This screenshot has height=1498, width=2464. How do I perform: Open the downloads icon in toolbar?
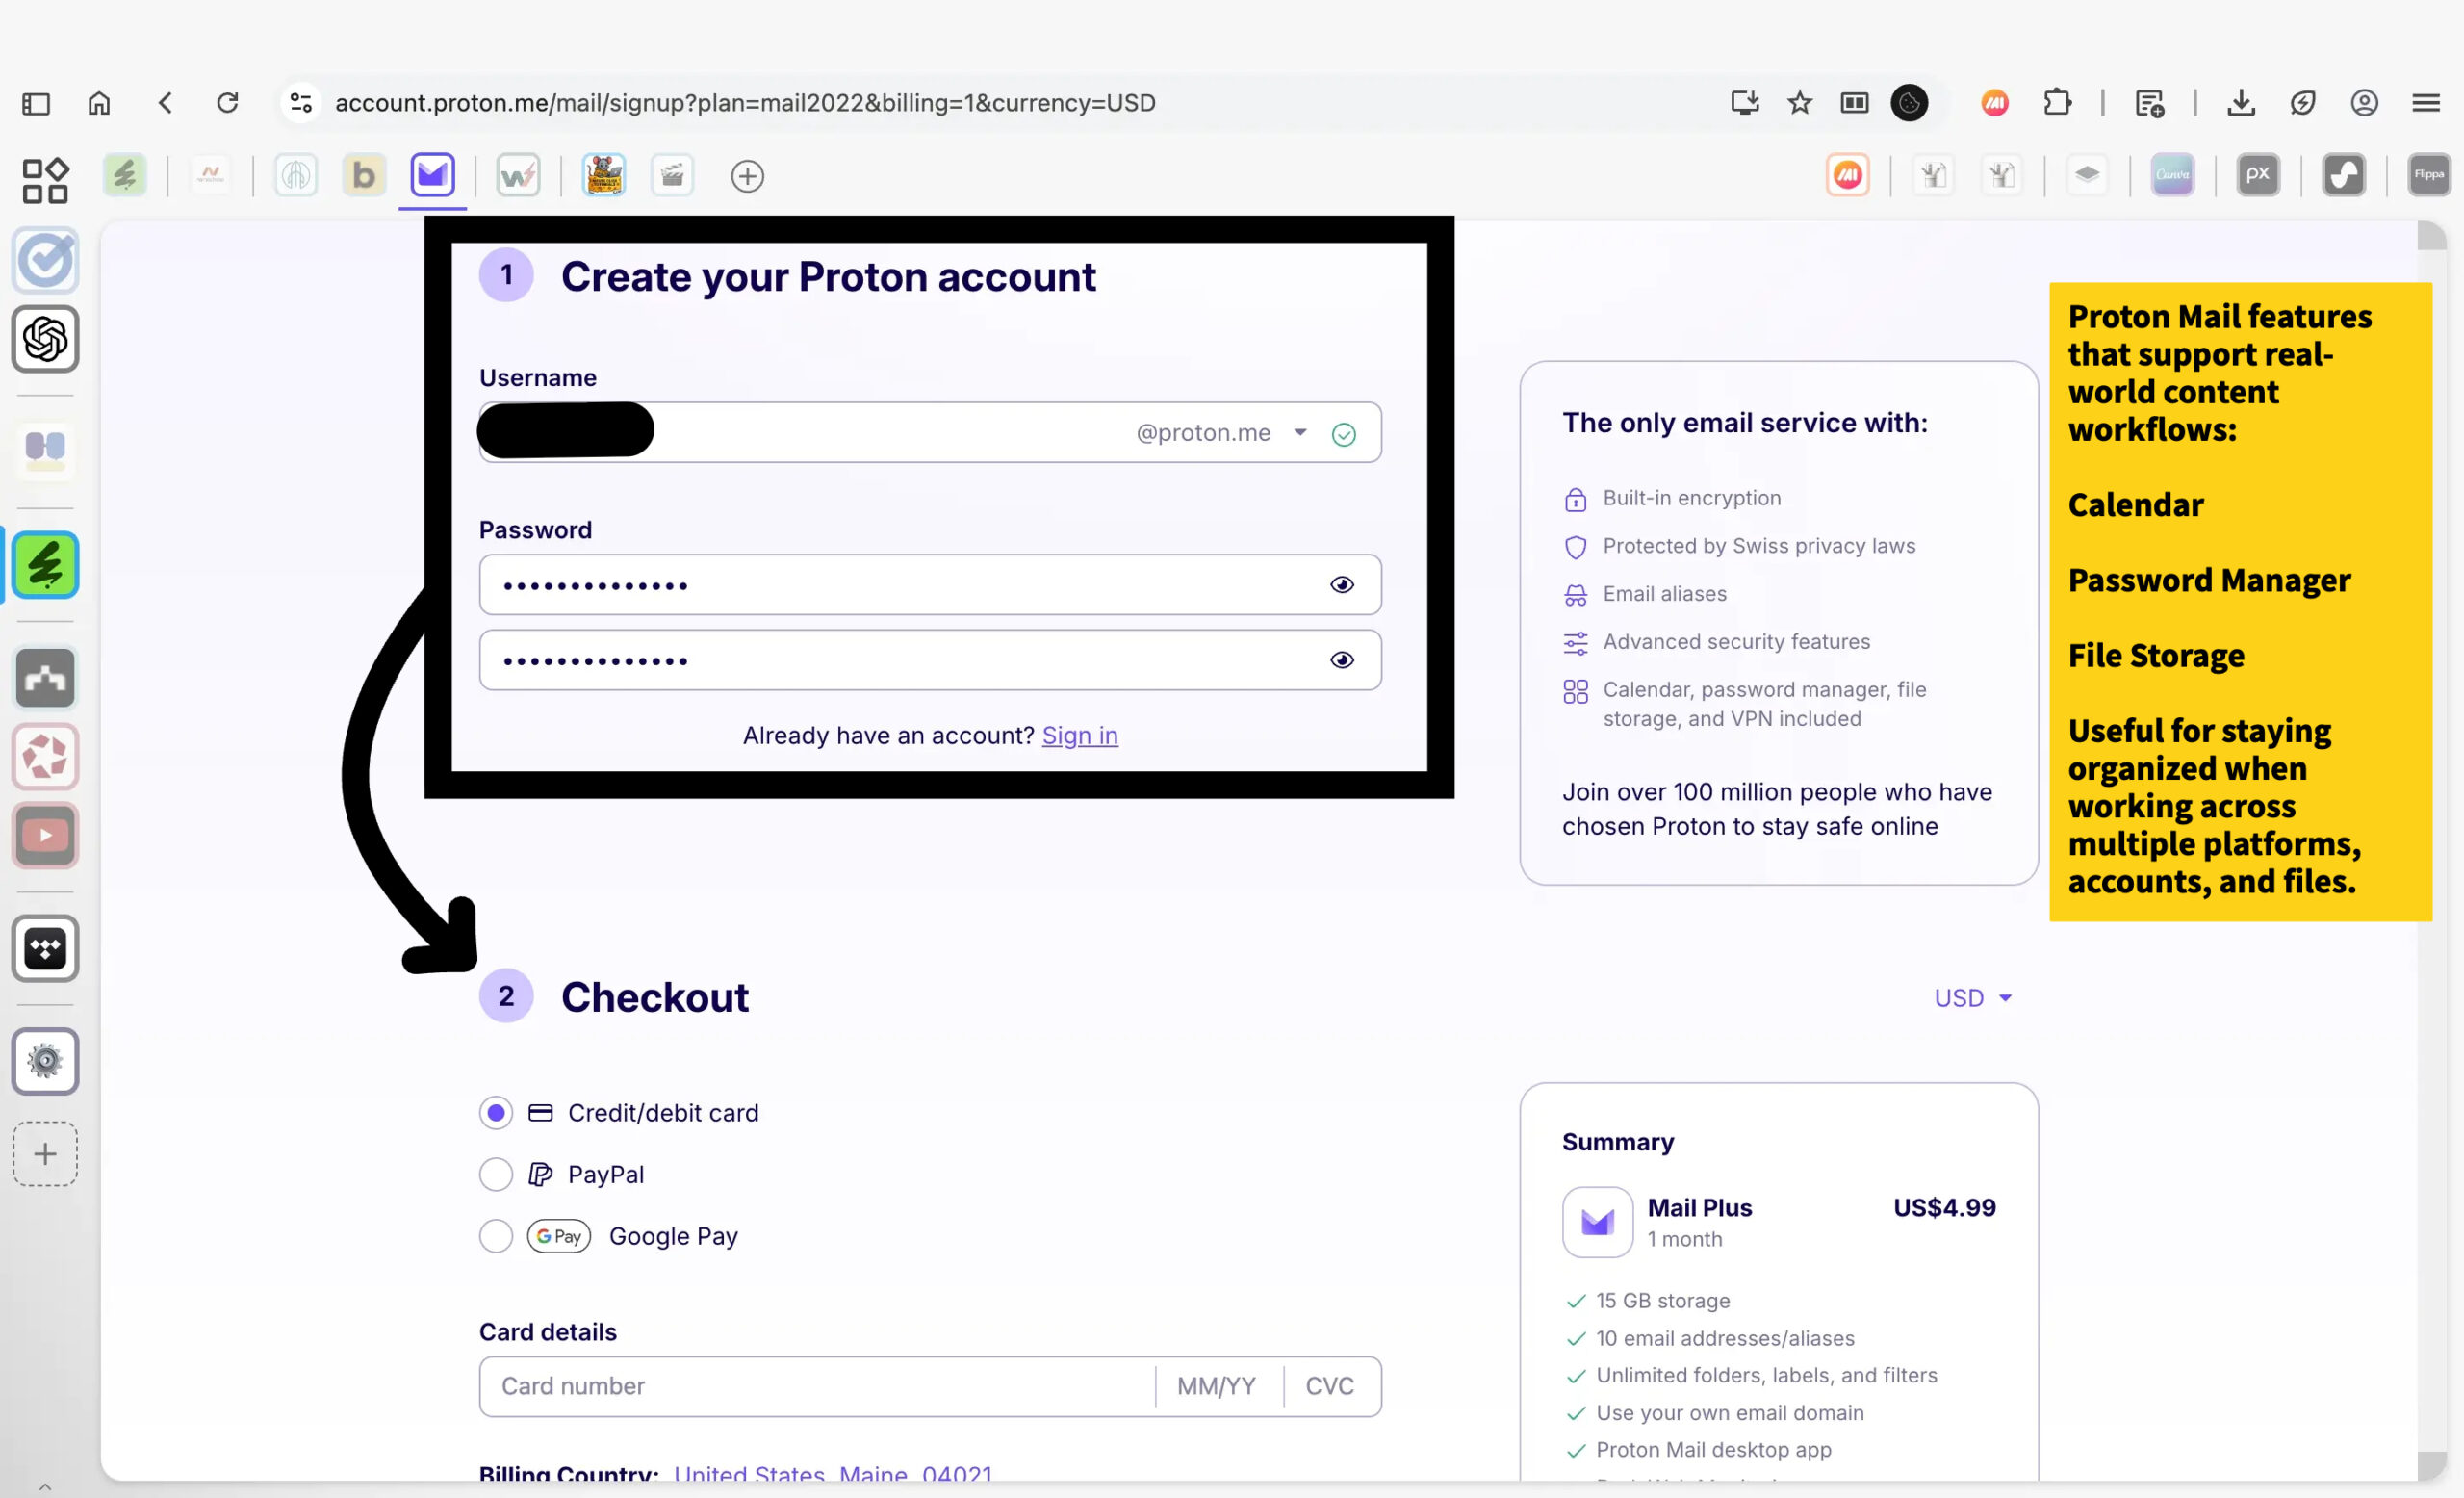pos(2241,103)
